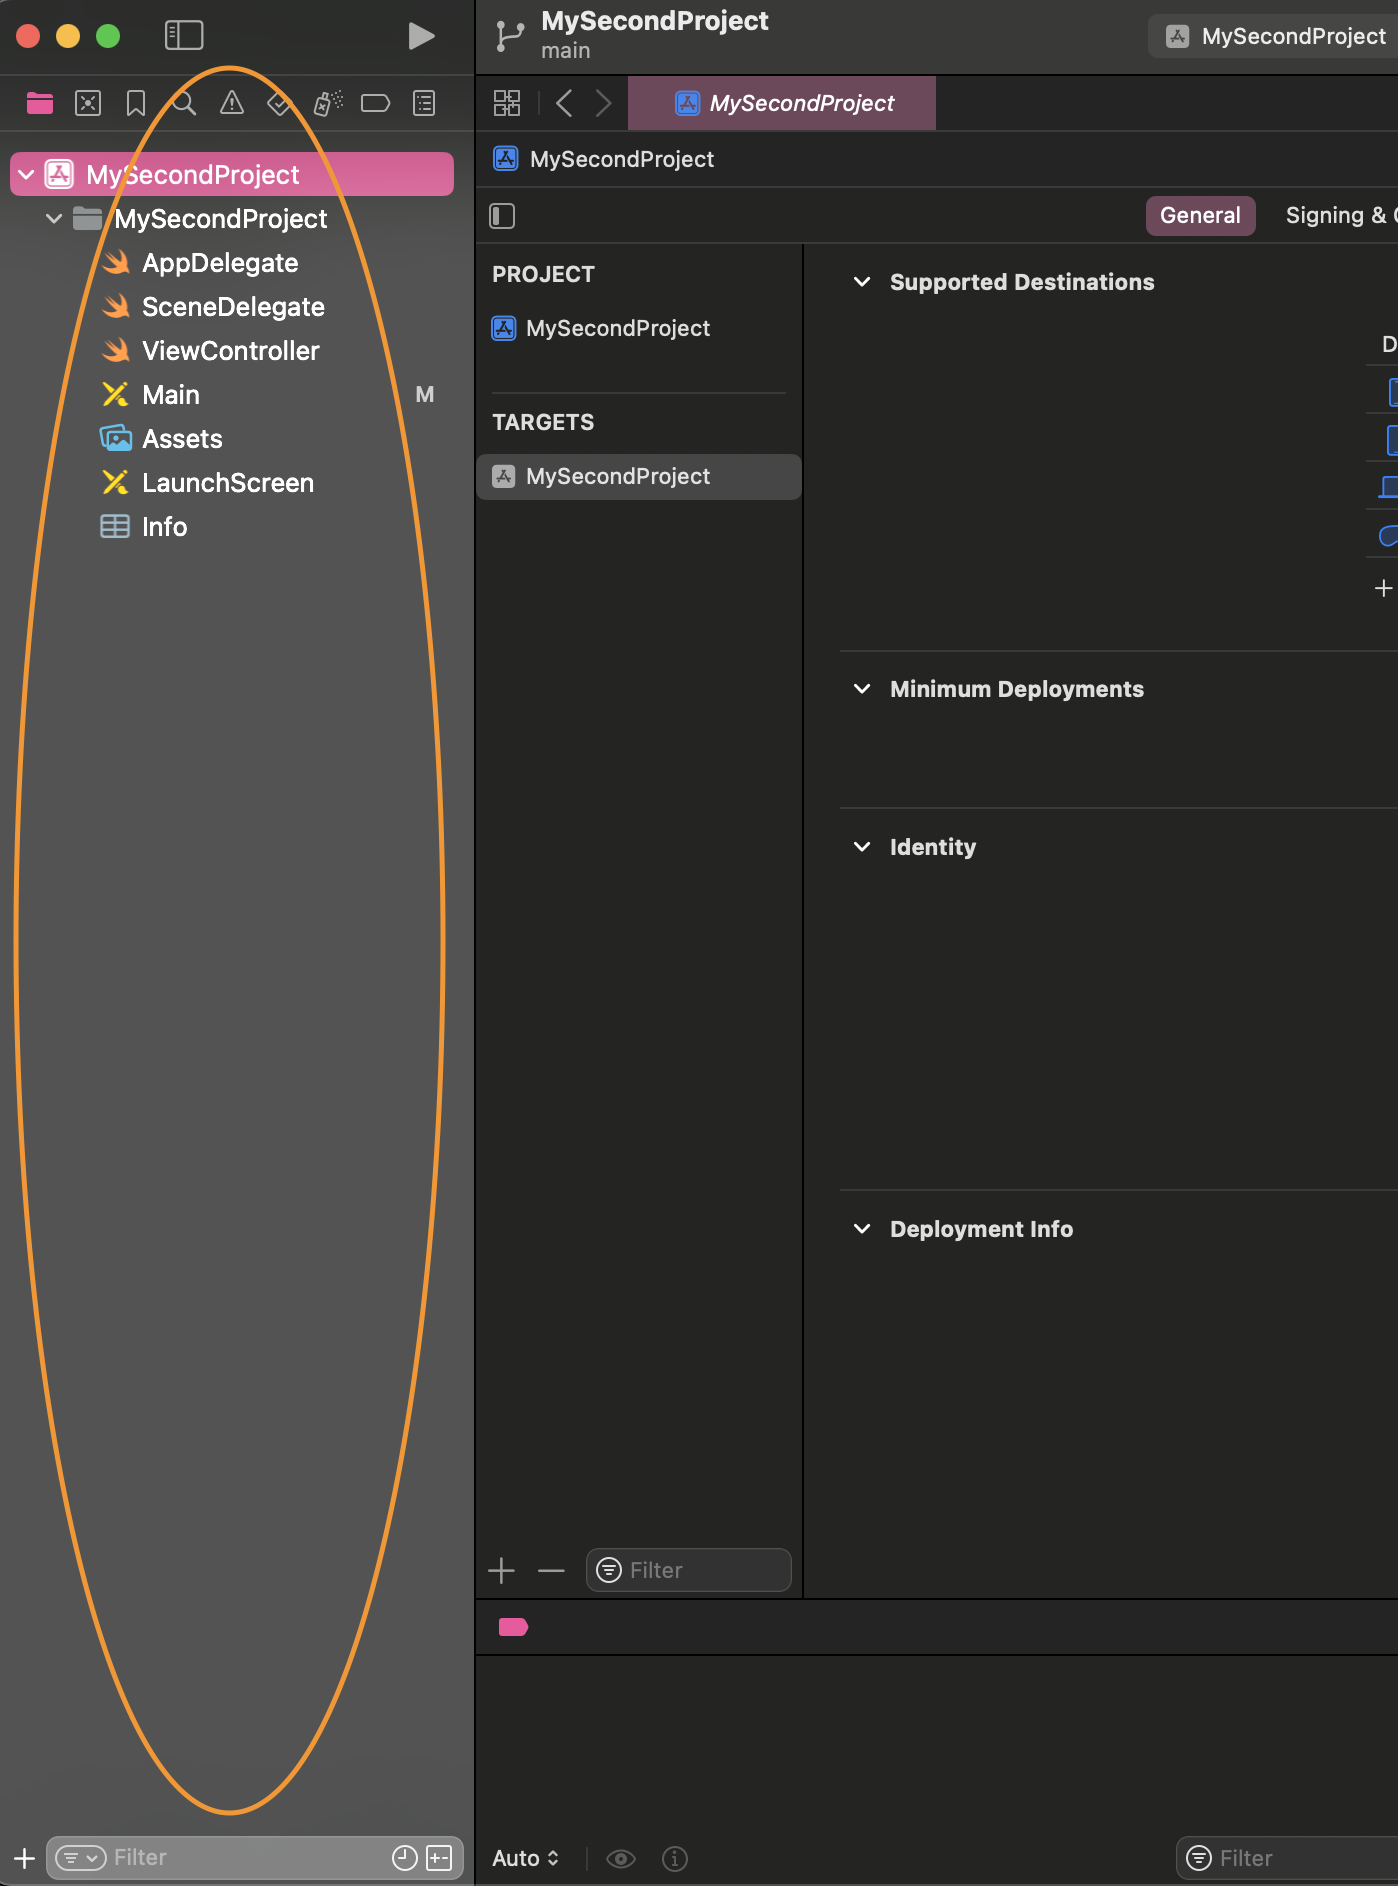Open the Source Control navigator
Image resolution: width=1398 pixels, height=1886 pixels.
[x=88, y=103]
